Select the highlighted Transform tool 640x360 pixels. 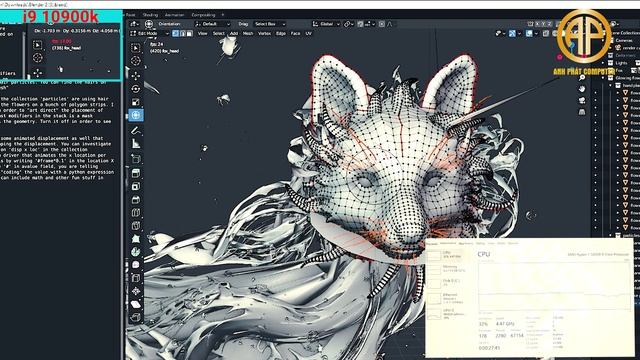136,115
